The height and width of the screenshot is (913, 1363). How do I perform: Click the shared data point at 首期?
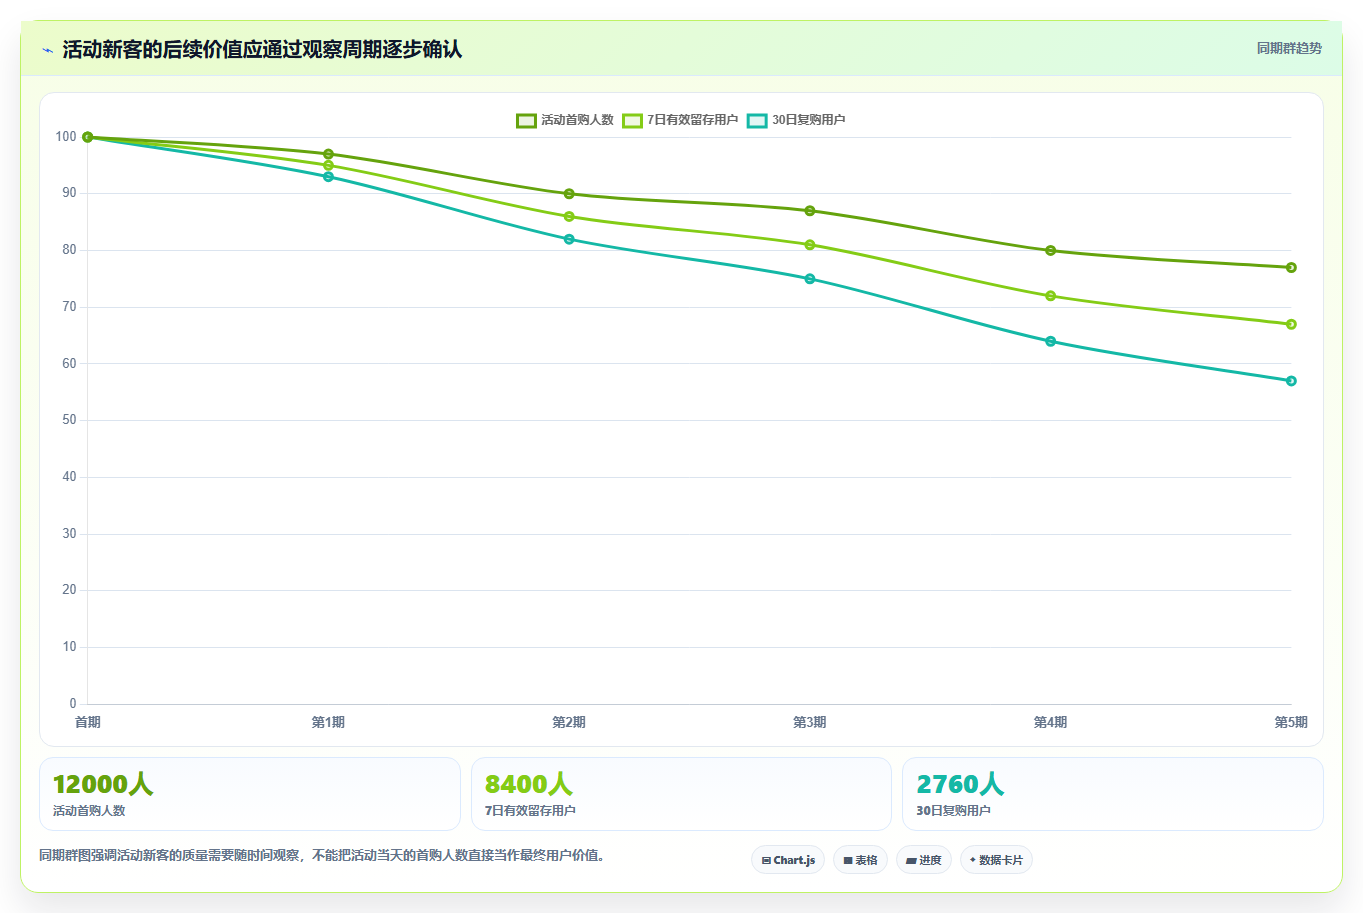point(88,137)
